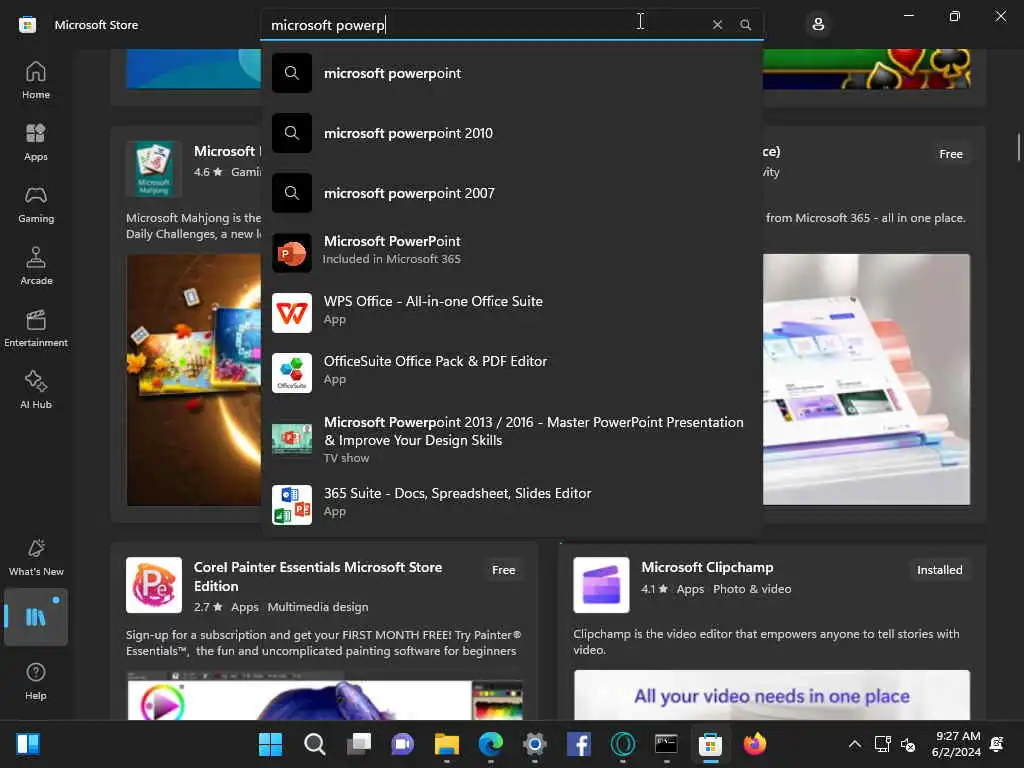This screenshot has width=1024, height=768.
Task: Open What's New in sidebar
Action: [36, 557]
